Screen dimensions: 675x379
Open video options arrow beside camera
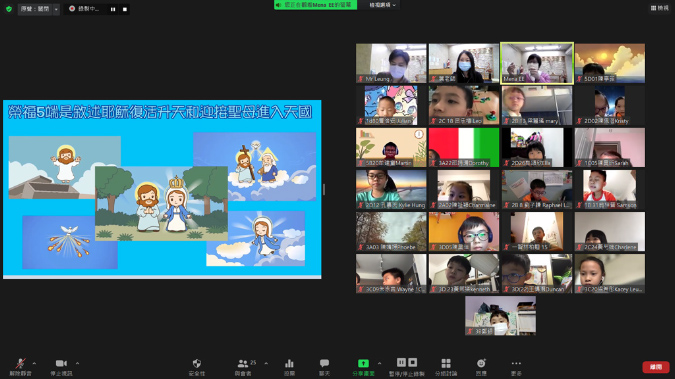pyautogui.click(x=77, y=363)
